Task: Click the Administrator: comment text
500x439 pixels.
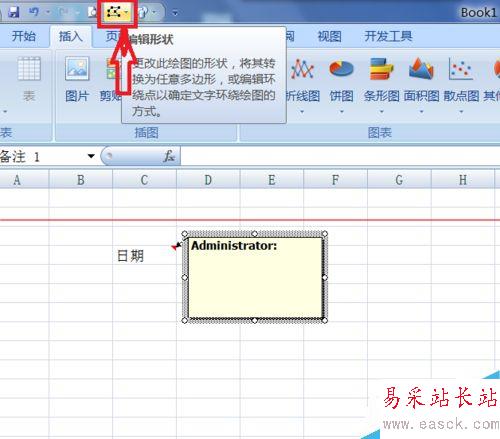Action: click(x=234, y=246)
